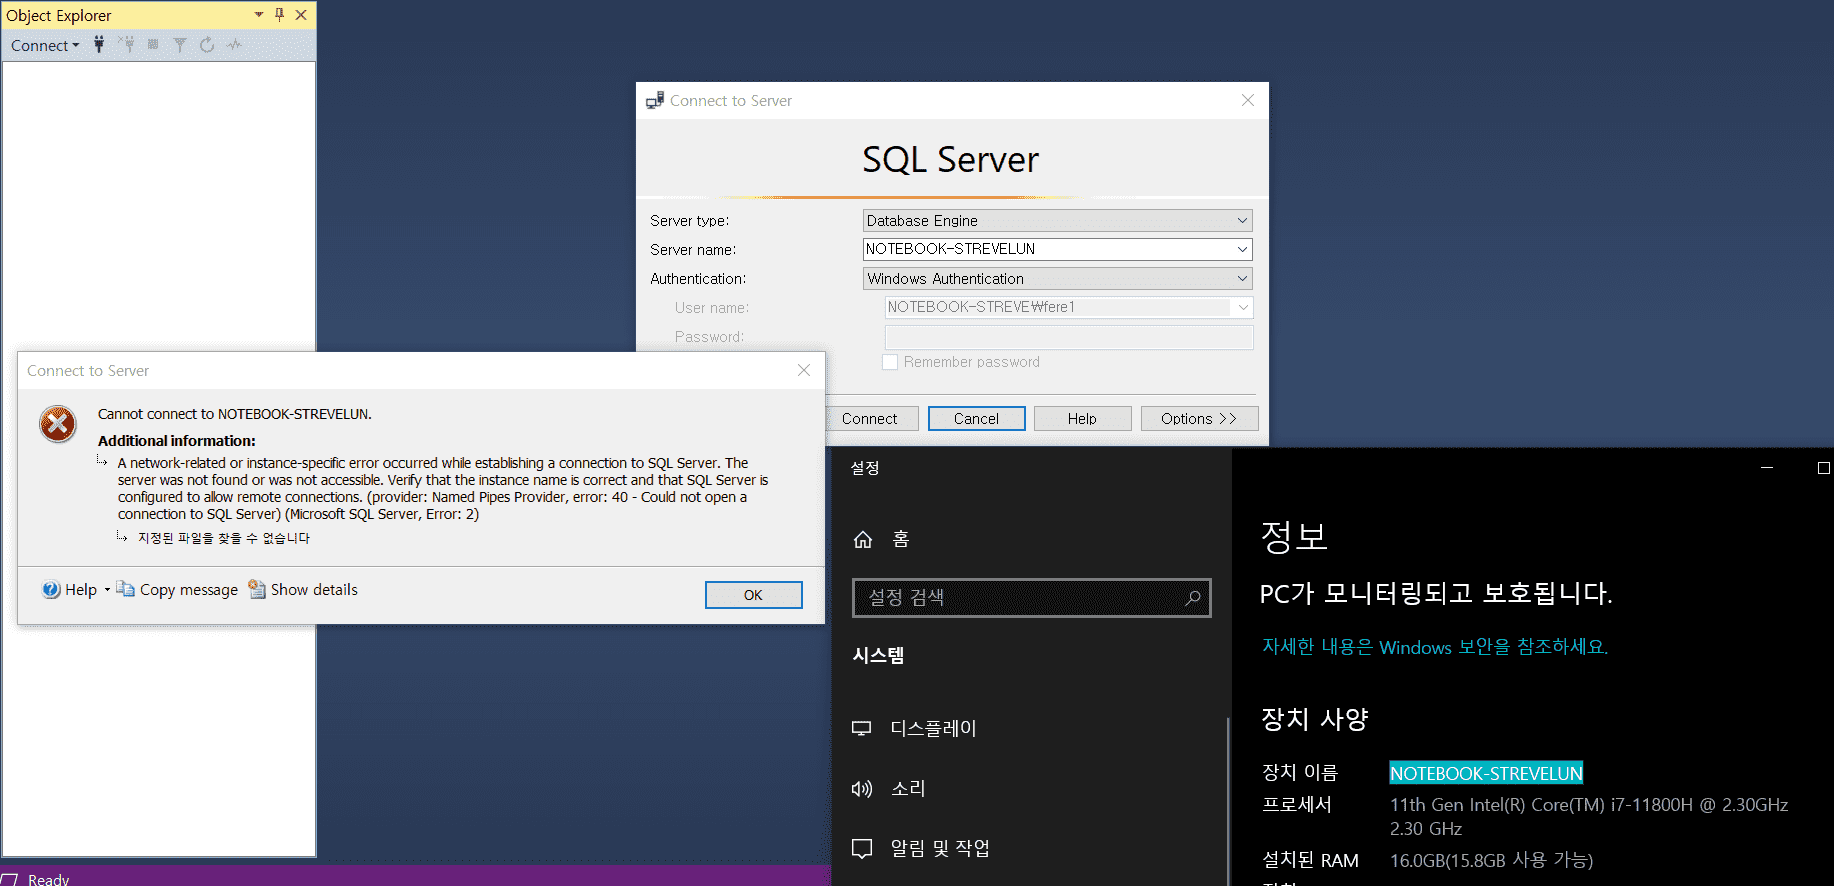Click the installed RAM value 16.0GB
1834x886 pixels.
pos(1491,860)
